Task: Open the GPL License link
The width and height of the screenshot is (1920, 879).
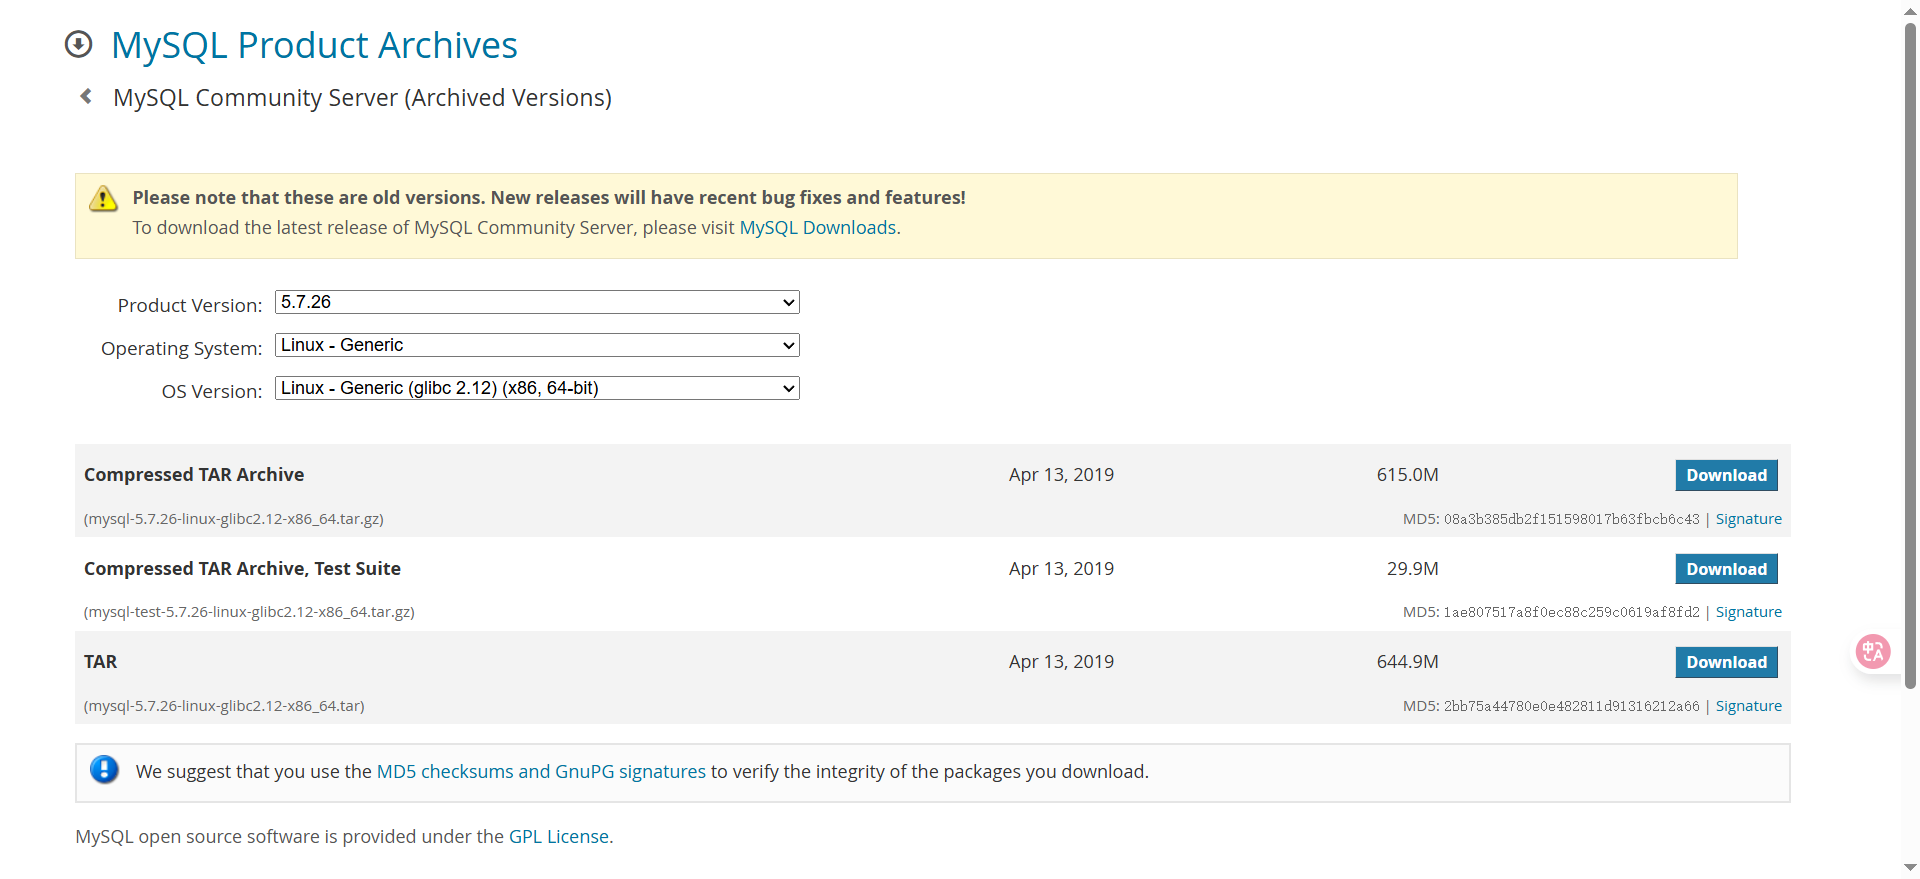Action: (x=558, y=837)
